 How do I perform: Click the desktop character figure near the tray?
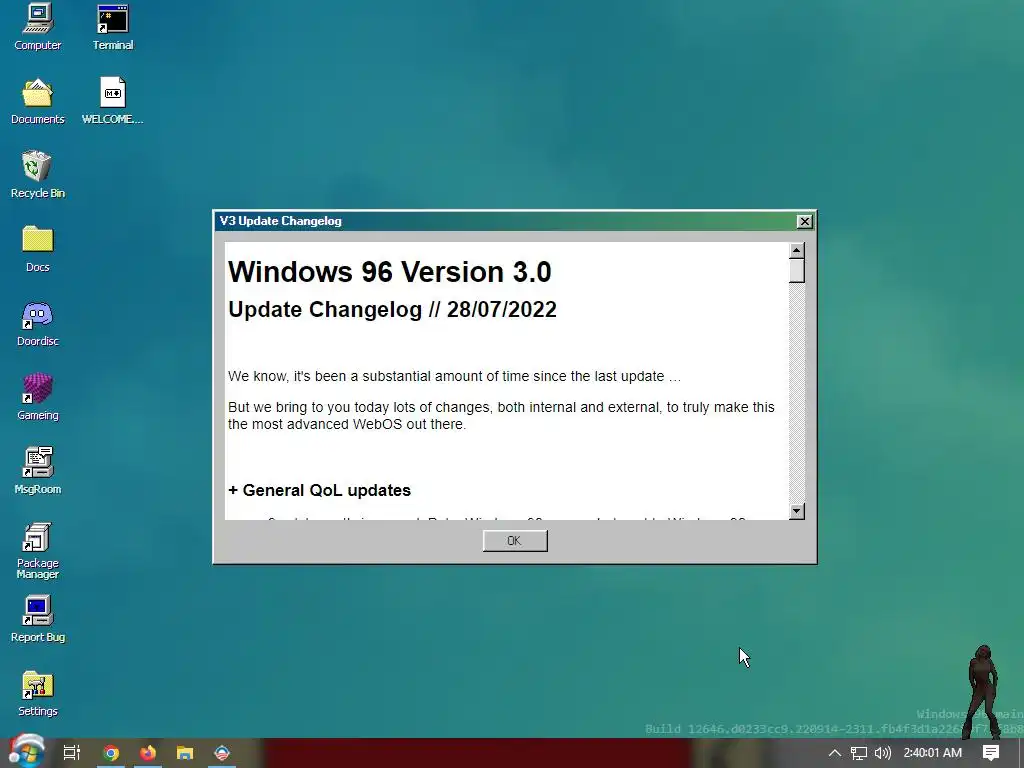click(983, 691)
